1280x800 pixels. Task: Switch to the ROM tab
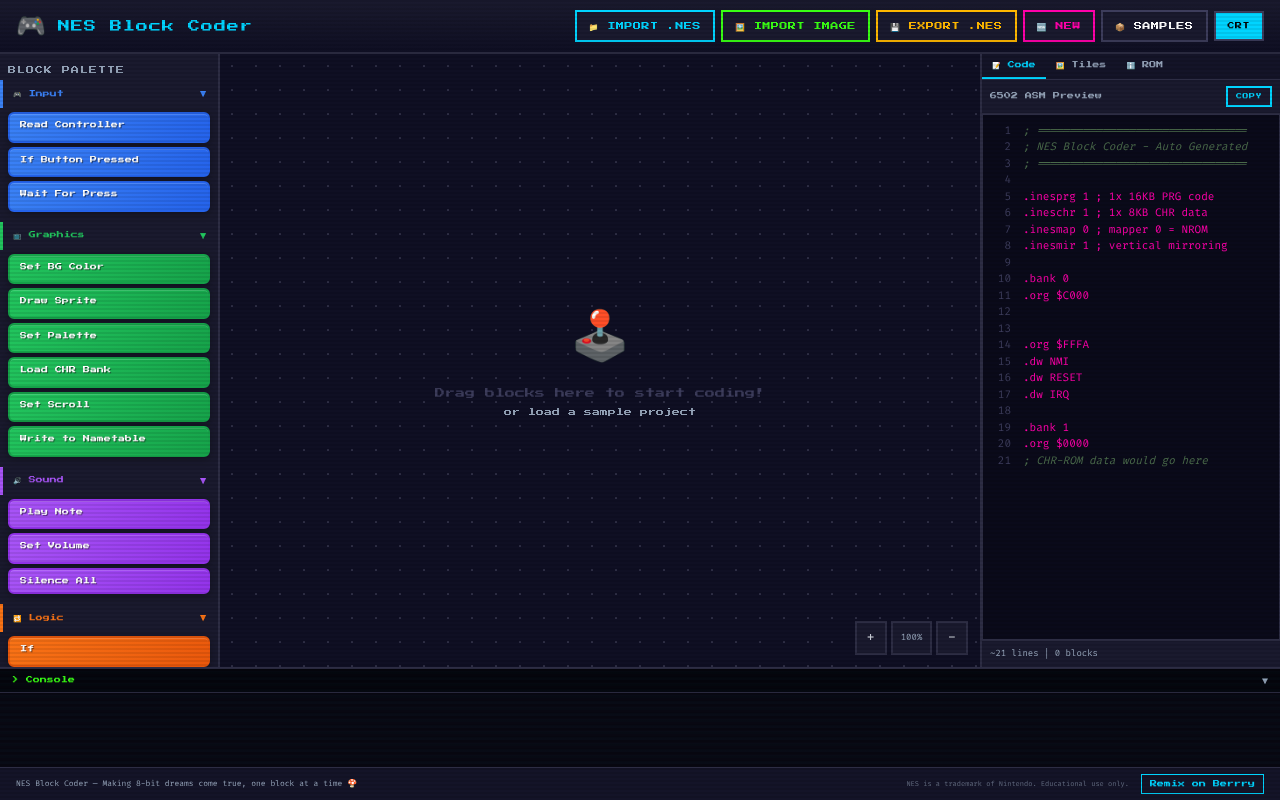click(1145, 65)
